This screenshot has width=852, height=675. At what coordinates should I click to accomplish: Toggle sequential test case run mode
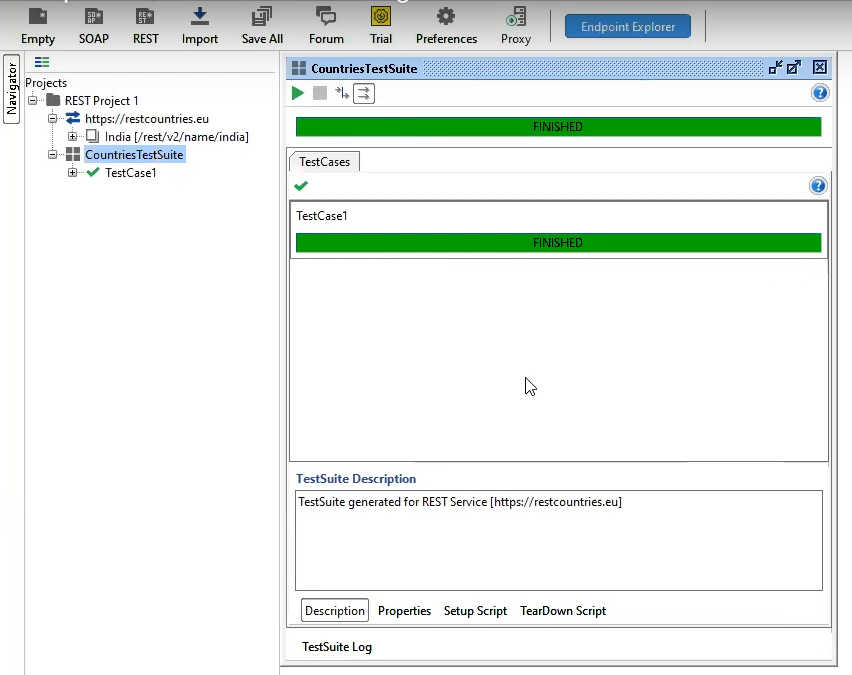pyautogui.click(x=342, y=93)
